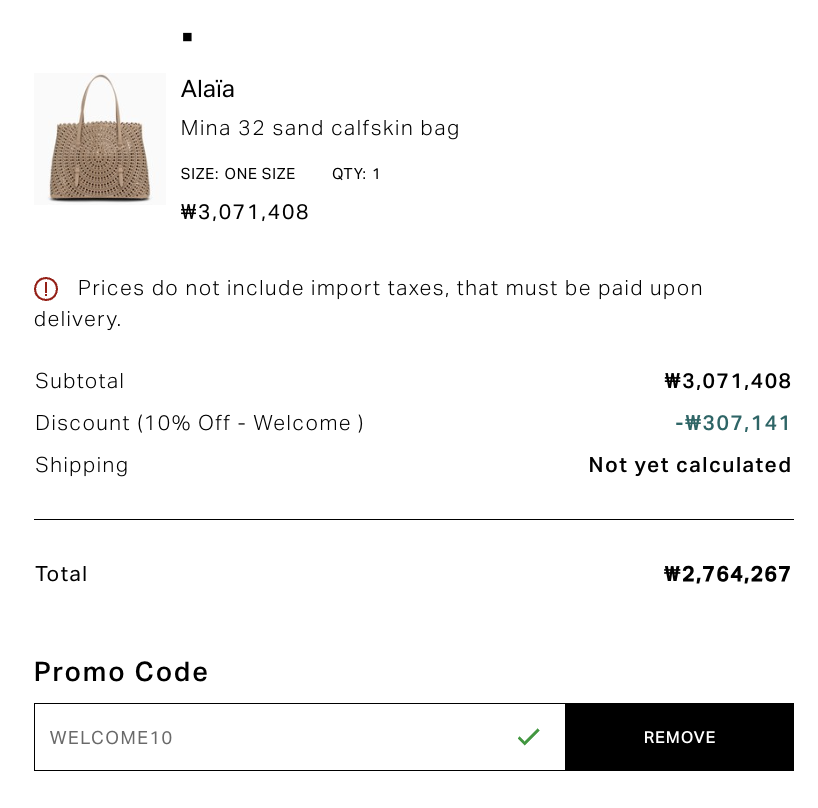The height and width of the screenshot is (808, 818).
Task: Click the small black square marker above the item
Action: pyautogui.click(x=187, y=37)
